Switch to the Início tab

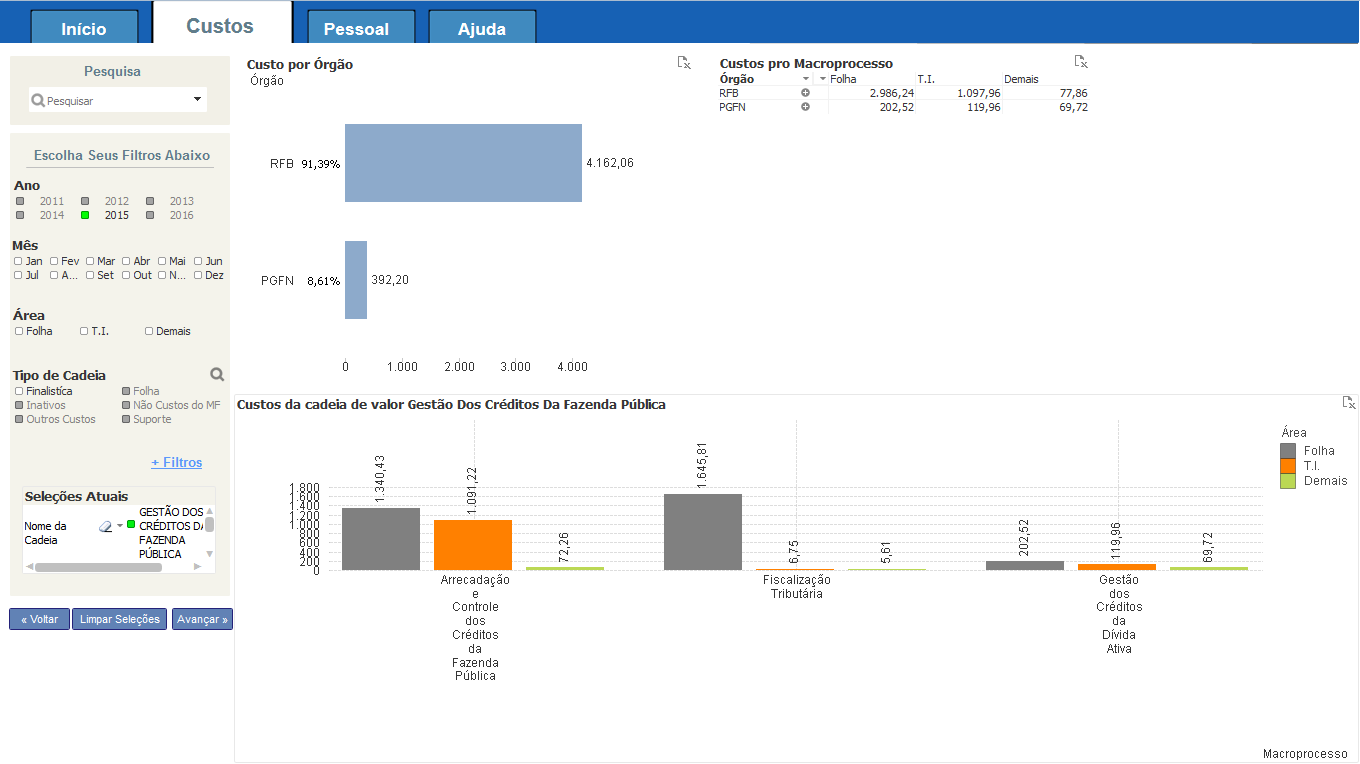point(84,29)
